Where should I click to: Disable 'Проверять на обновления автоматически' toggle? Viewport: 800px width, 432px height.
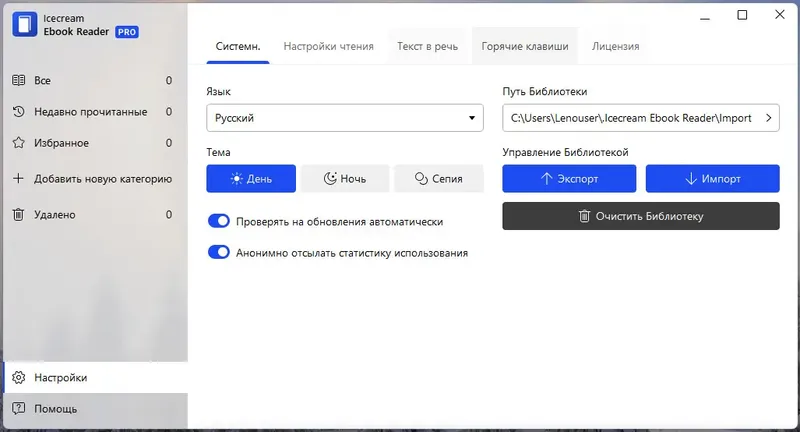(x=218, y=221)
